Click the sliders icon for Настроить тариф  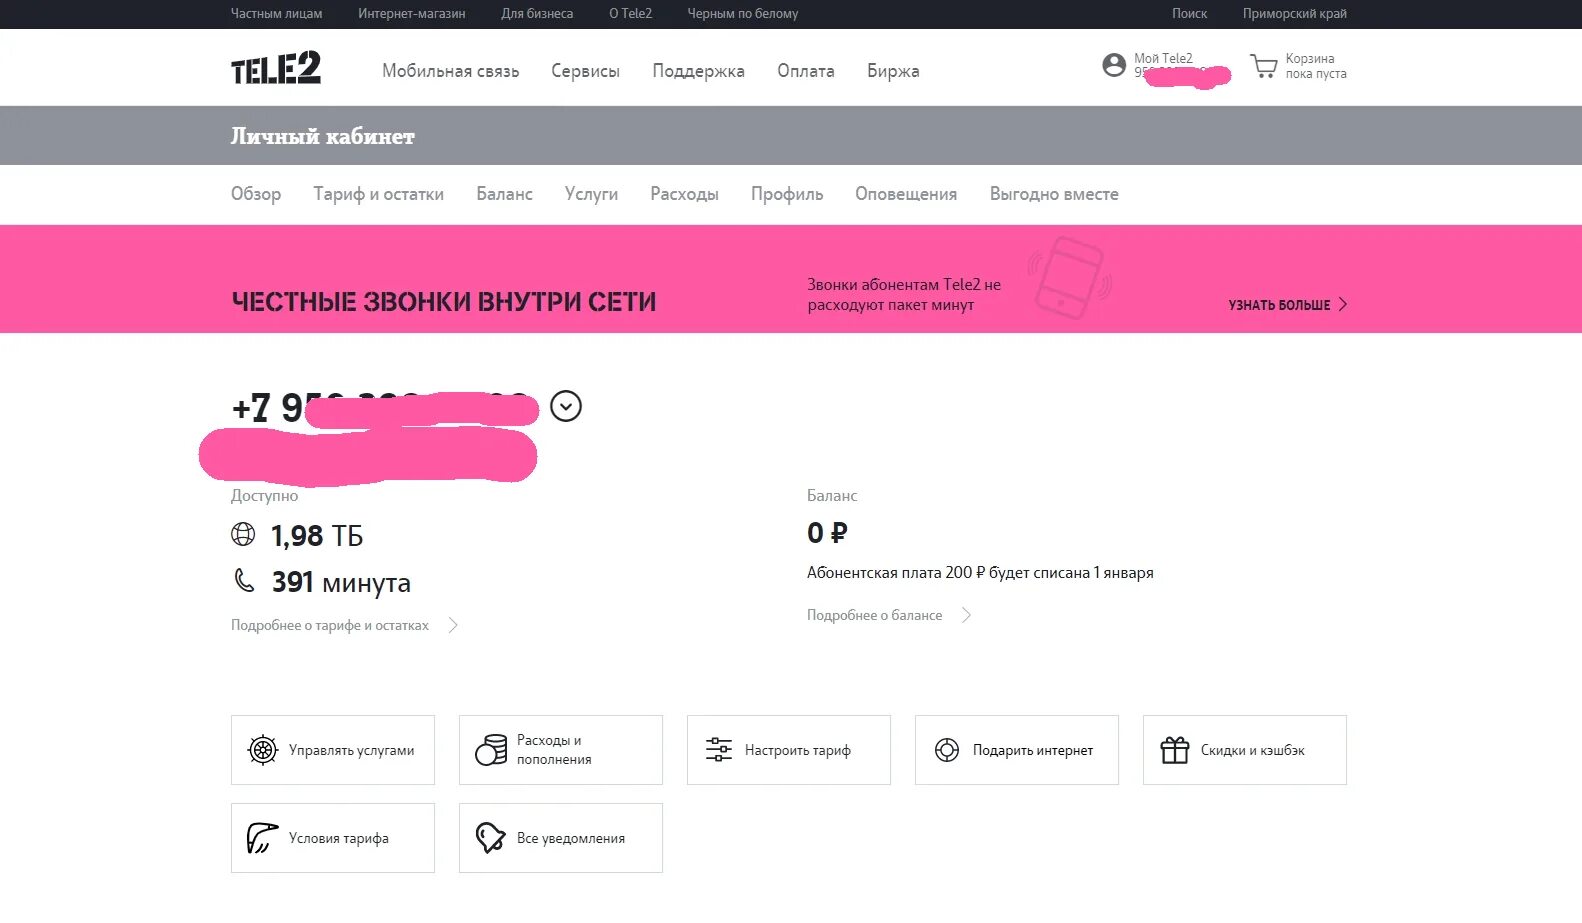[719, 749]
